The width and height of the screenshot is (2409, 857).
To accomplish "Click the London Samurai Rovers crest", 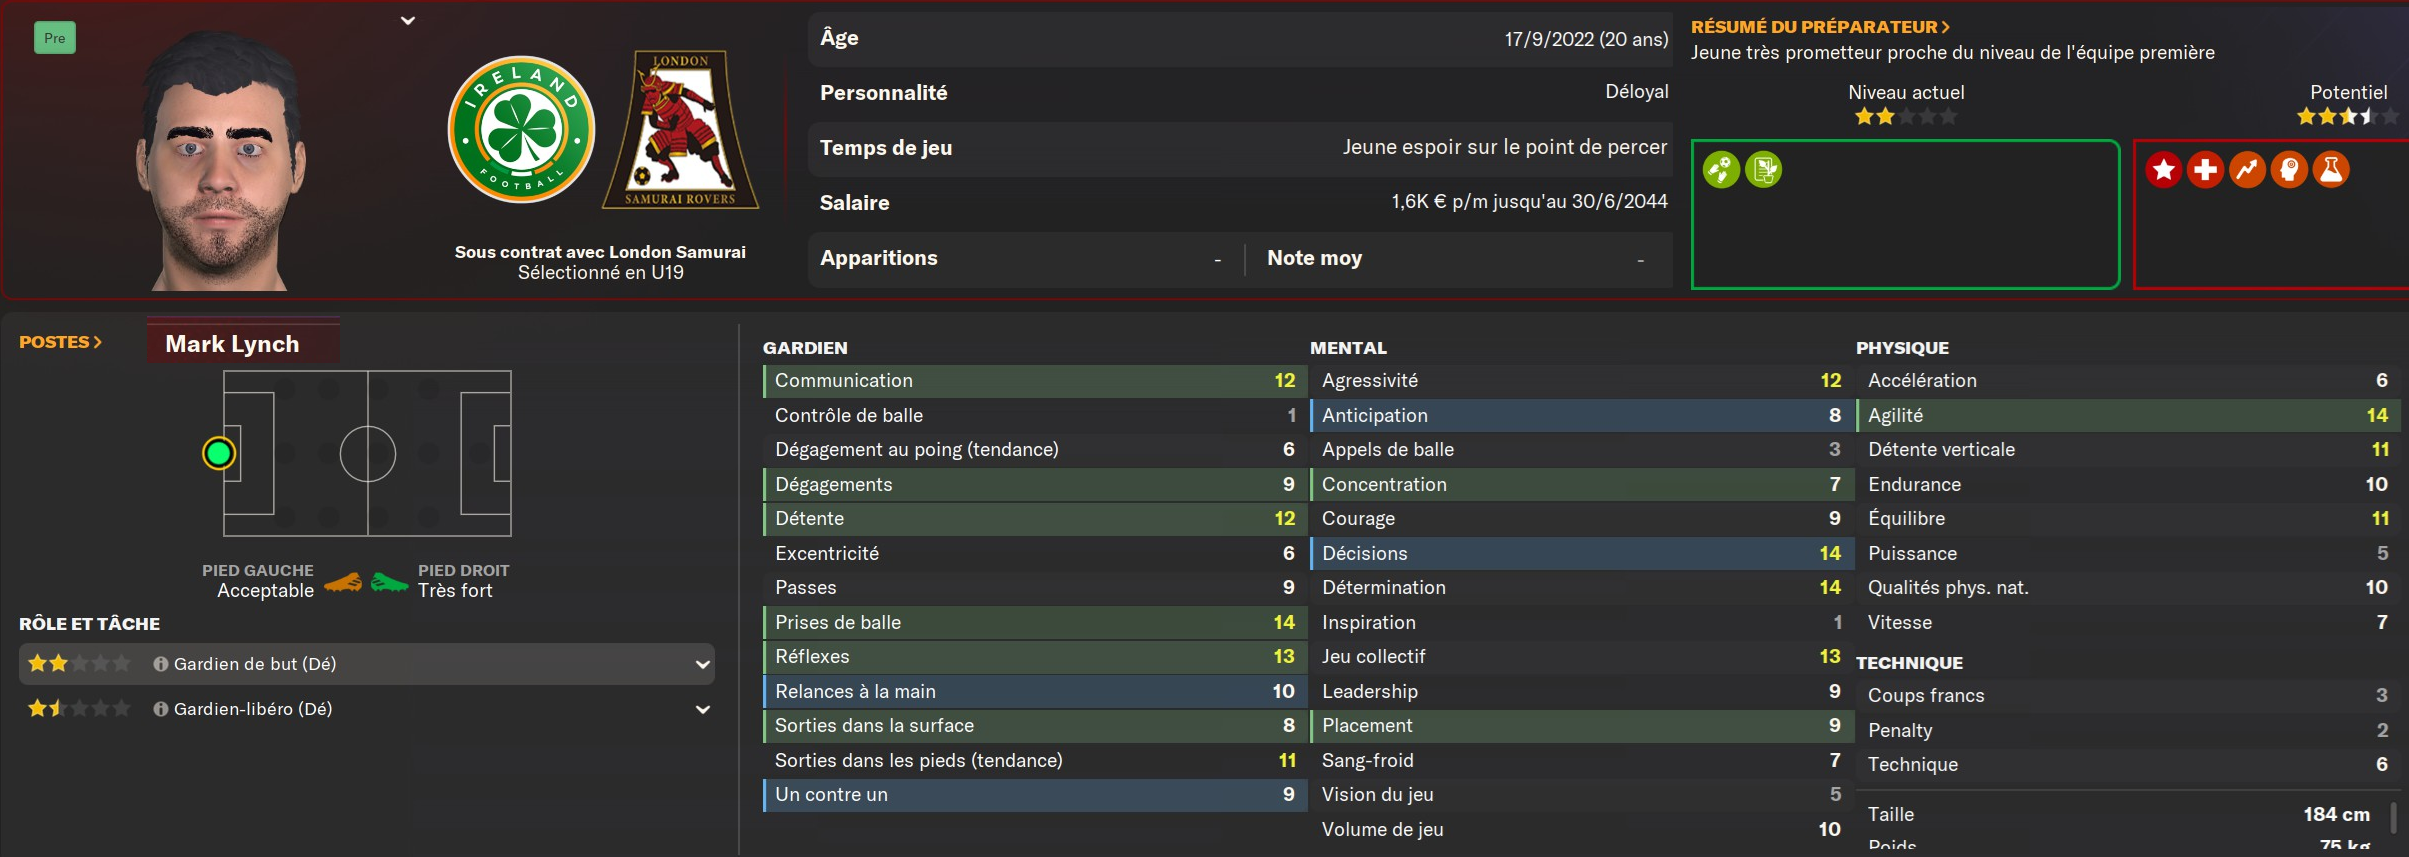I will click(680, 130).
